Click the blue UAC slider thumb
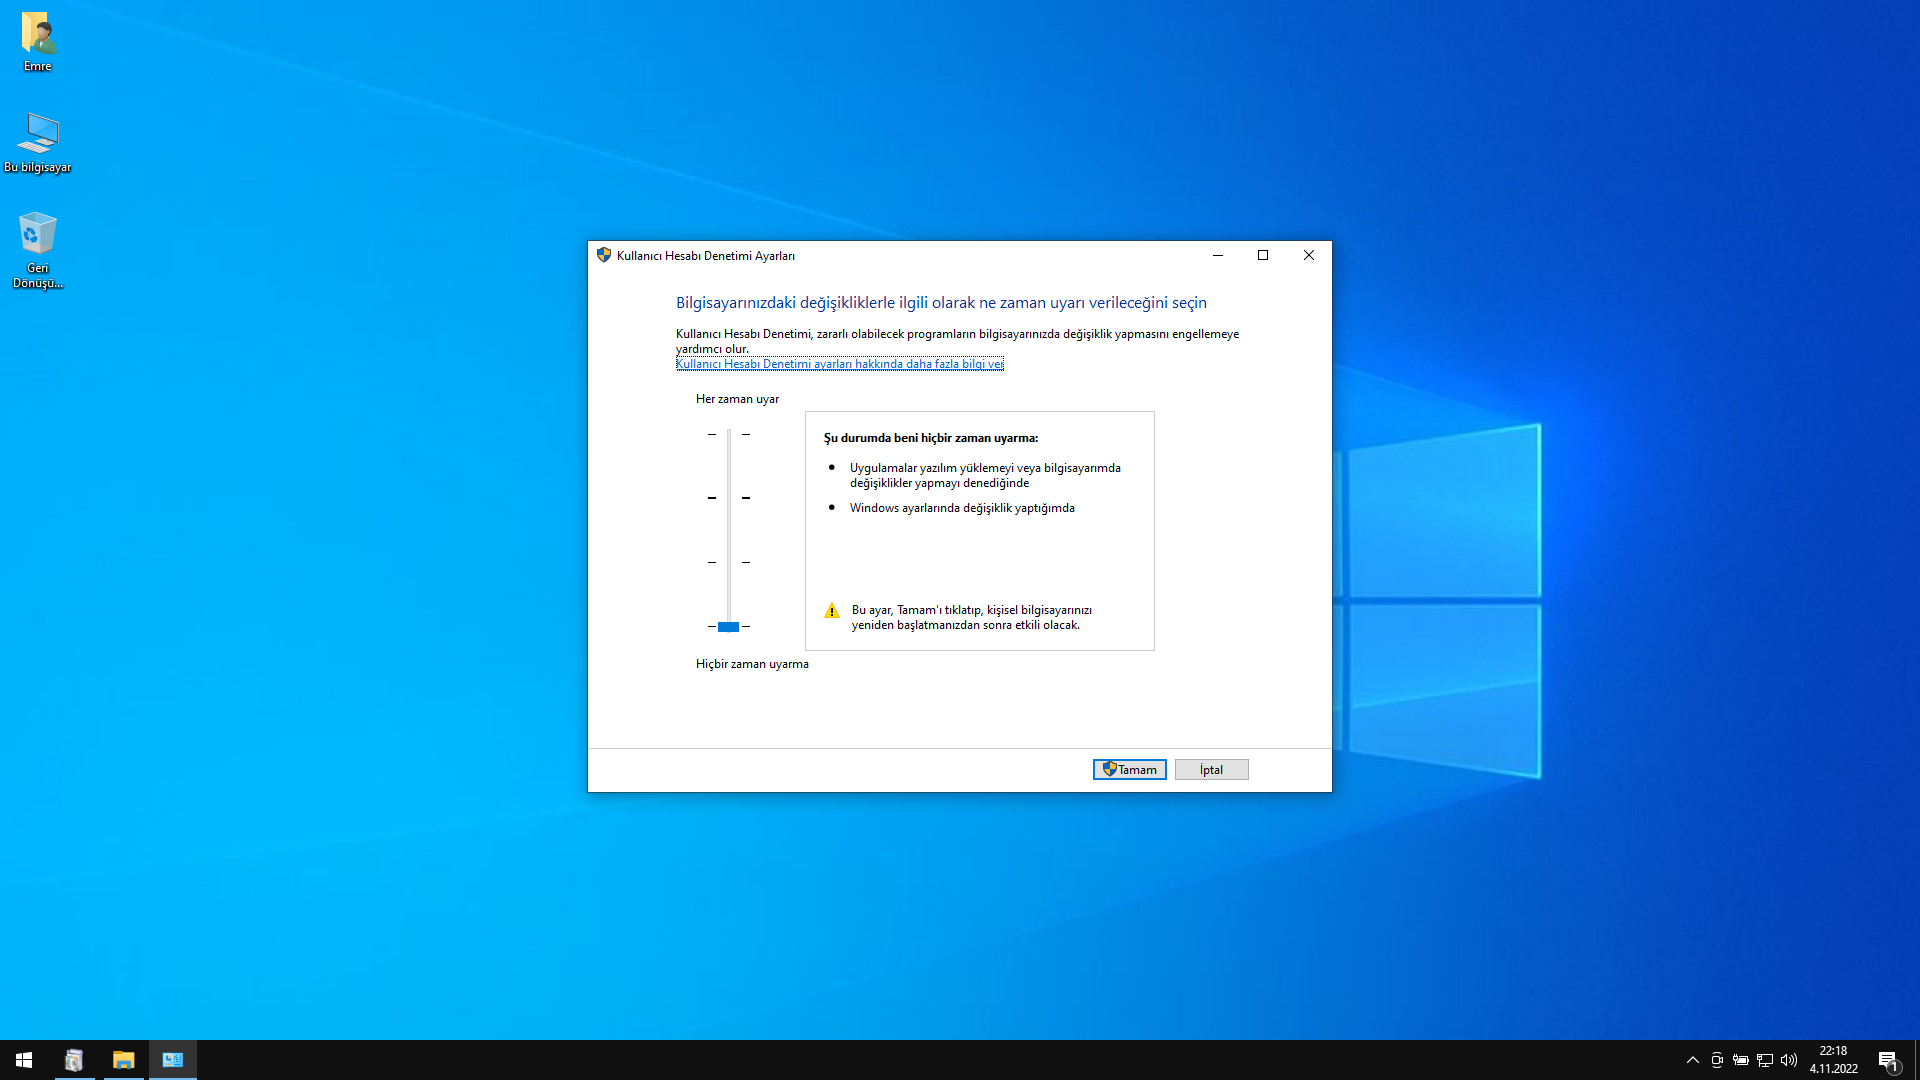Image resolution: width=1920 pixels, height=1080 pixels. pos(728,627)
